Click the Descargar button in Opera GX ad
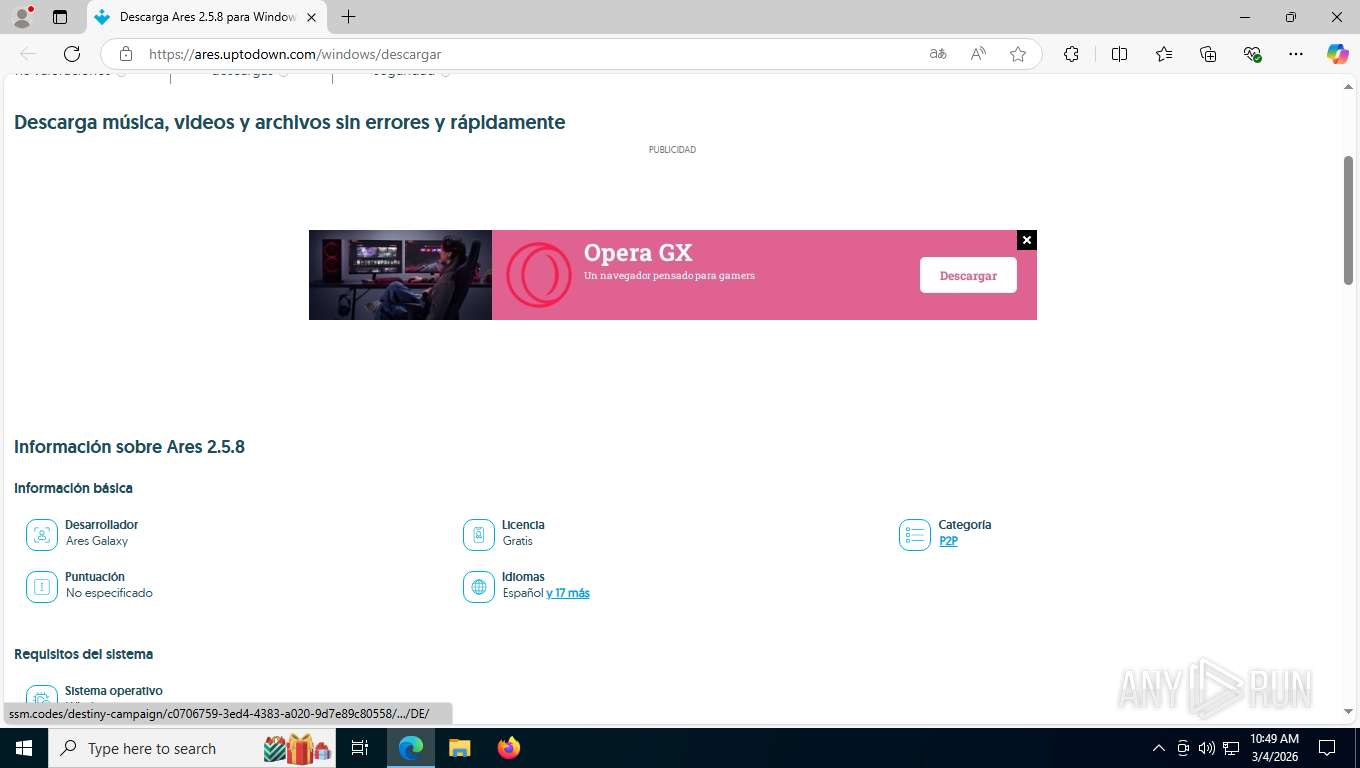 [968, 275]
